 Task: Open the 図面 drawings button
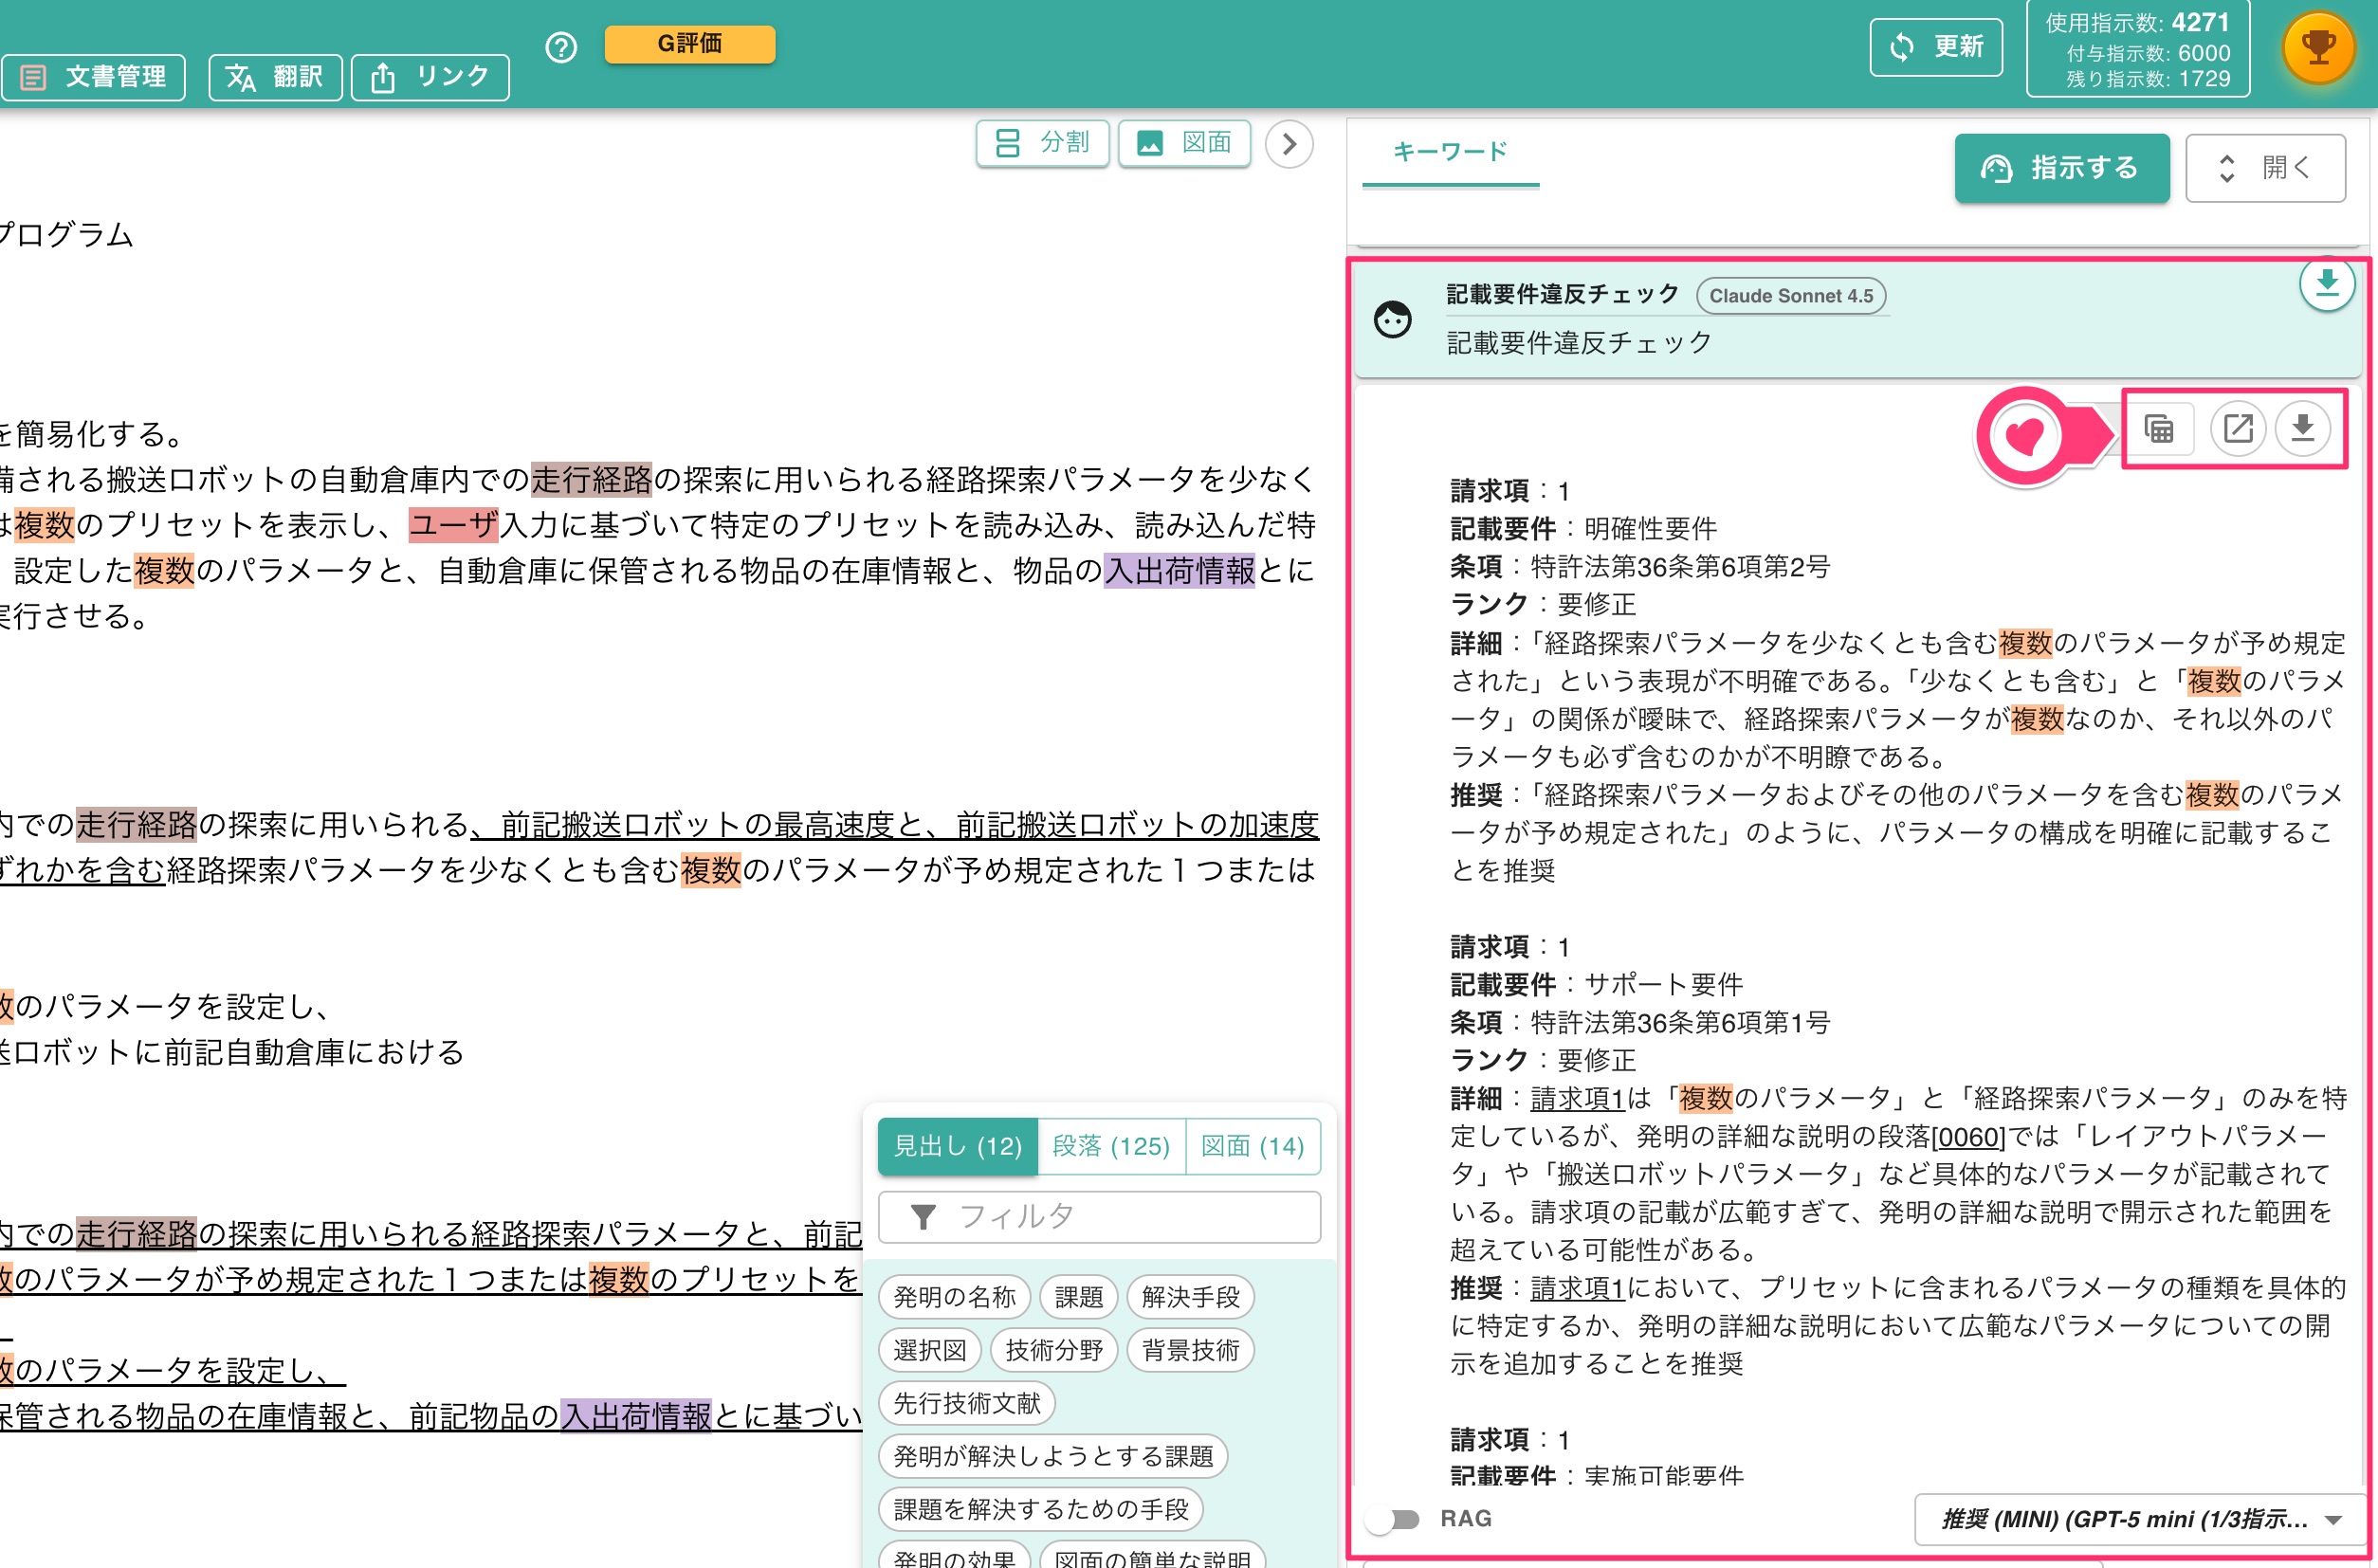click(1184, 143)
